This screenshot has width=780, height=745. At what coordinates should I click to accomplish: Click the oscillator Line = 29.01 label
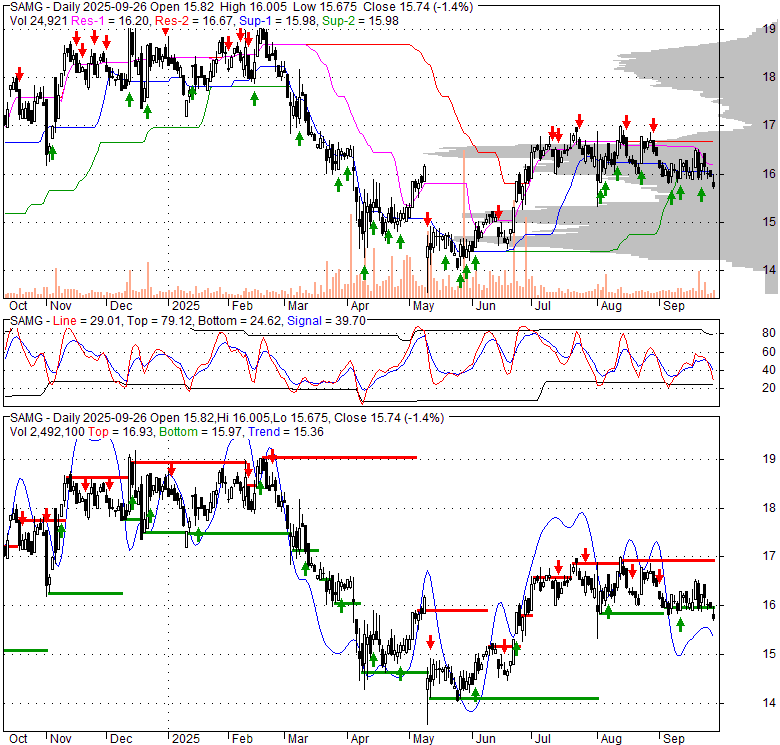(87, 321)
